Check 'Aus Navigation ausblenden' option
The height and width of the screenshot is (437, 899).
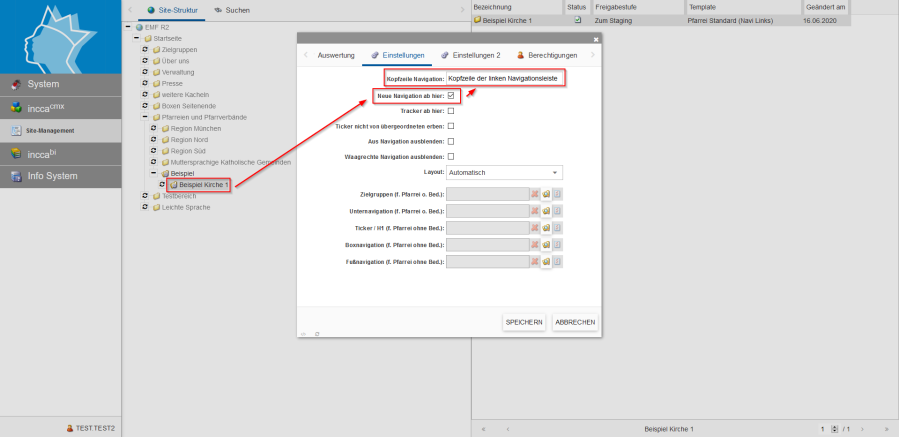pyautogui.click(x=451, y=141)
